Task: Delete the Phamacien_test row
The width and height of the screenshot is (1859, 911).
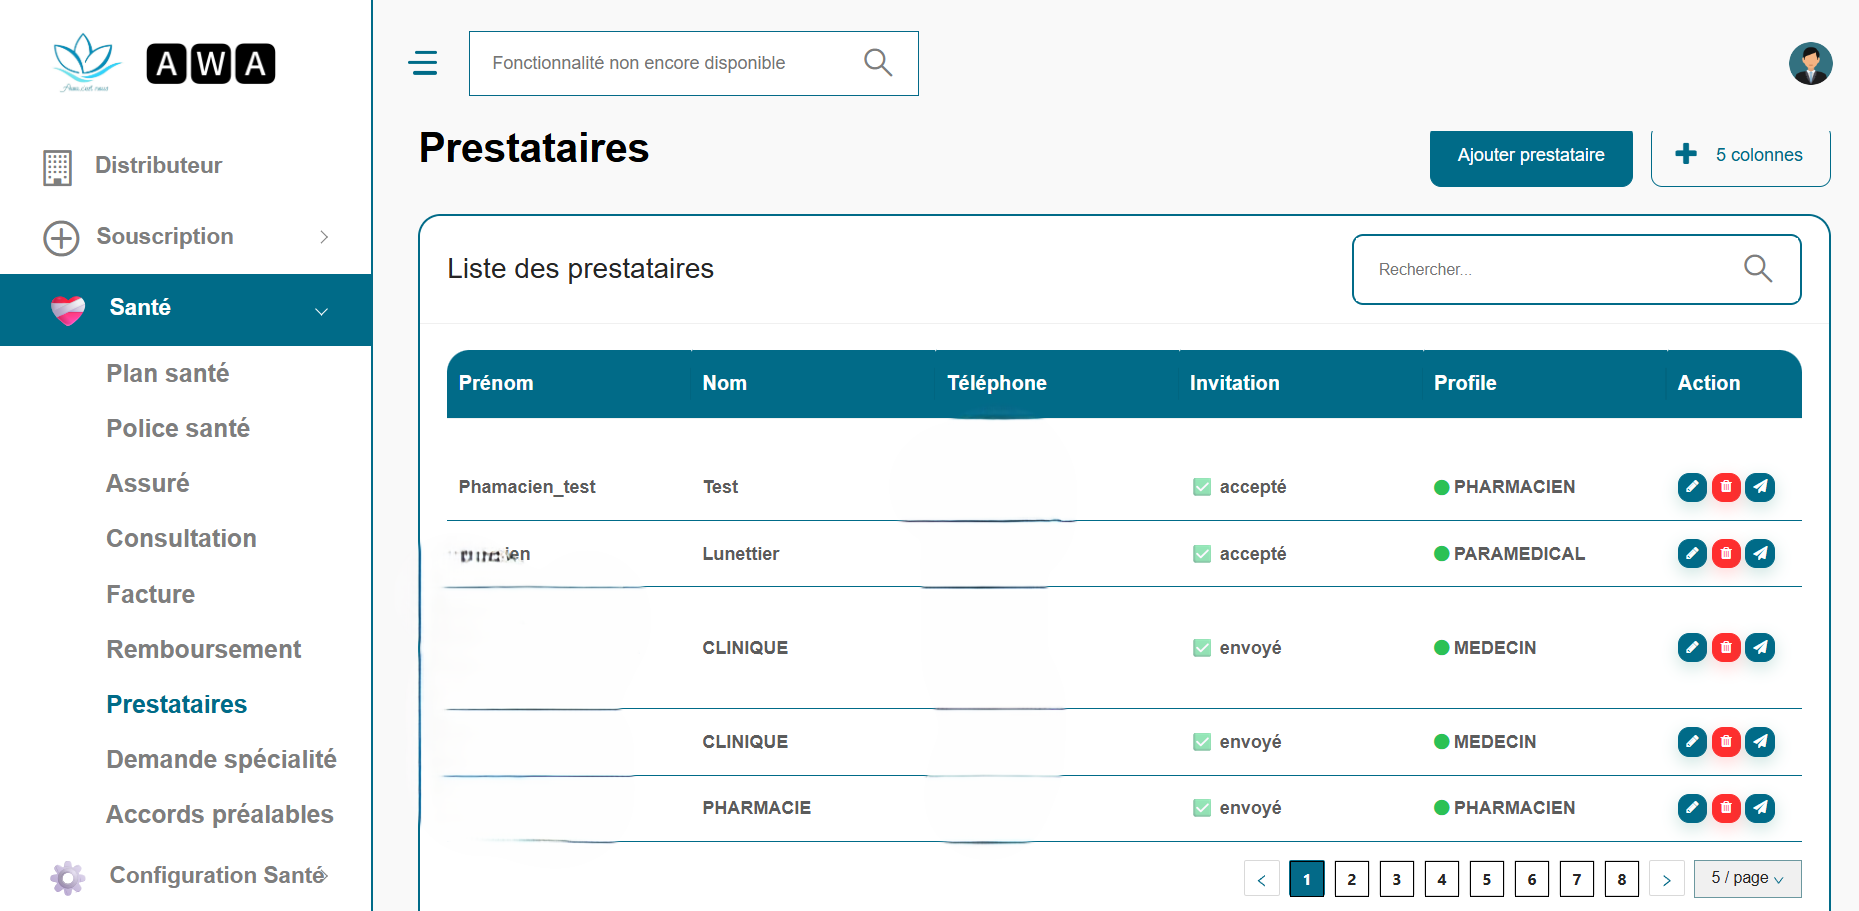Action: [x=1726, y=487]
